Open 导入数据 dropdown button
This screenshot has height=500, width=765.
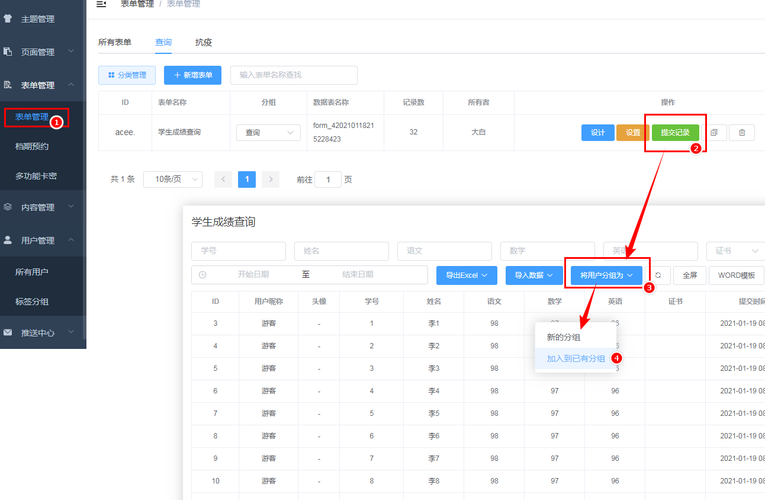pyautogui.click(x=534, y=275)
